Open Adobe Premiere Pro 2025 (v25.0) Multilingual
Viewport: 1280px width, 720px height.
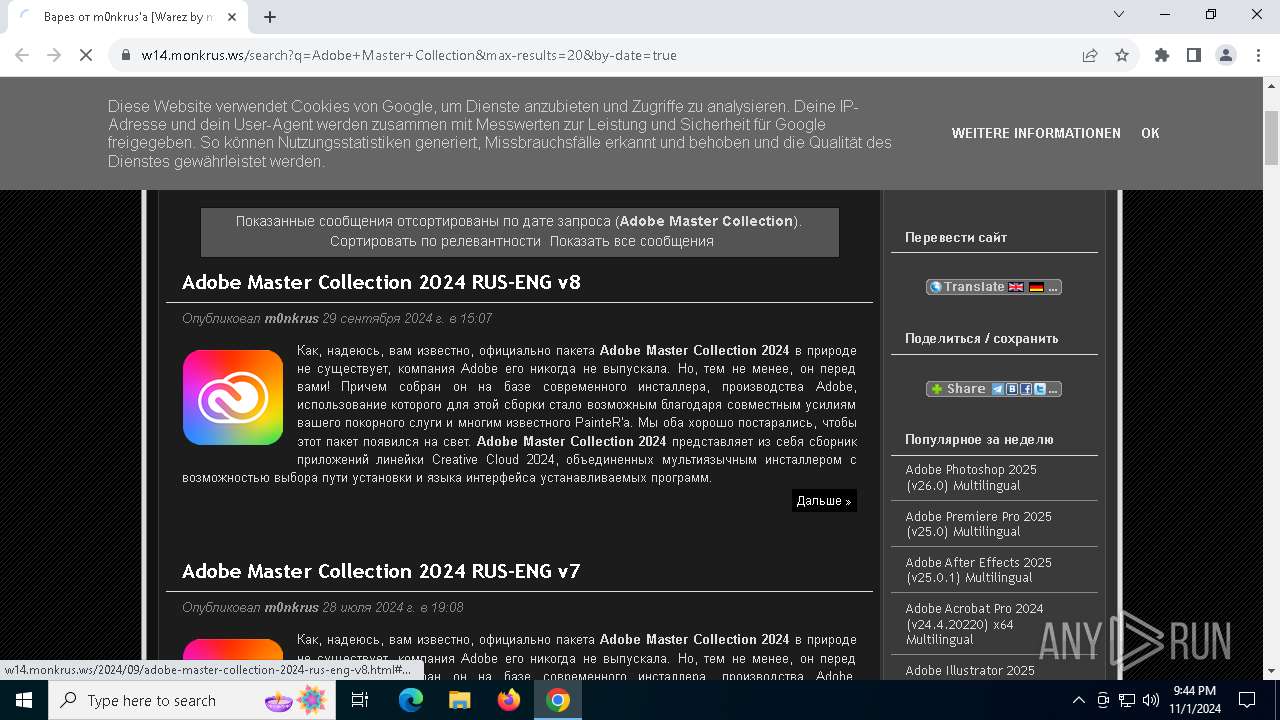[x=978, y=524]
